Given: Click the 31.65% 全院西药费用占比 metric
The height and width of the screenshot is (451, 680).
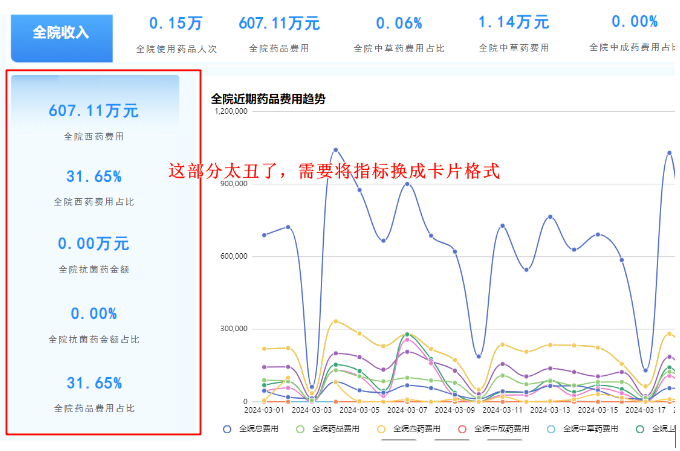Looking at the screenshot, I should [94, 187].
